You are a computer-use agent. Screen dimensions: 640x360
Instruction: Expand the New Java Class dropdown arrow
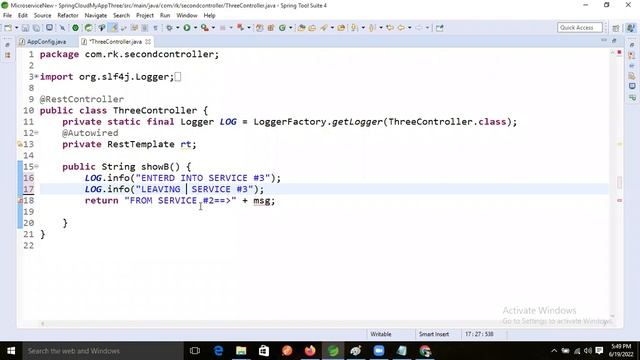tap(291, 28)
